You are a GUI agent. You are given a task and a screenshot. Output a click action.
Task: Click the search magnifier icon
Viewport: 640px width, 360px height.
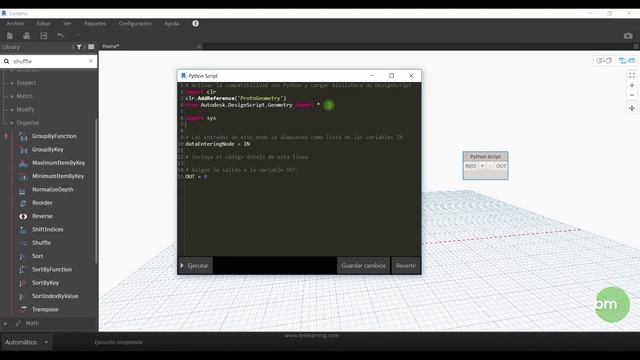7,61
